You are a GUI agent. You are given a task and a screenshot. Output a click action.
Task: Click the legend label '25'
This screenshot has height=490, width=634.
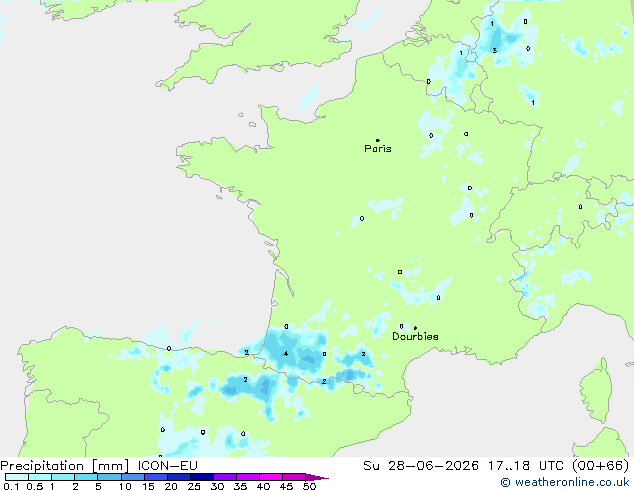194,486
